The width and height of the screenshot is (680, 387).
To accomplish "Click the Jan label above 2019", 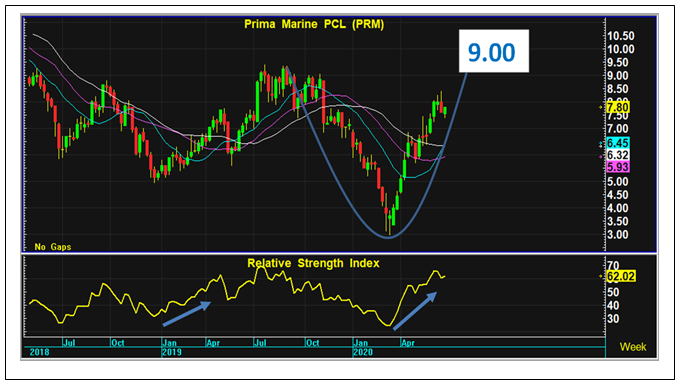I will point(170,343).
